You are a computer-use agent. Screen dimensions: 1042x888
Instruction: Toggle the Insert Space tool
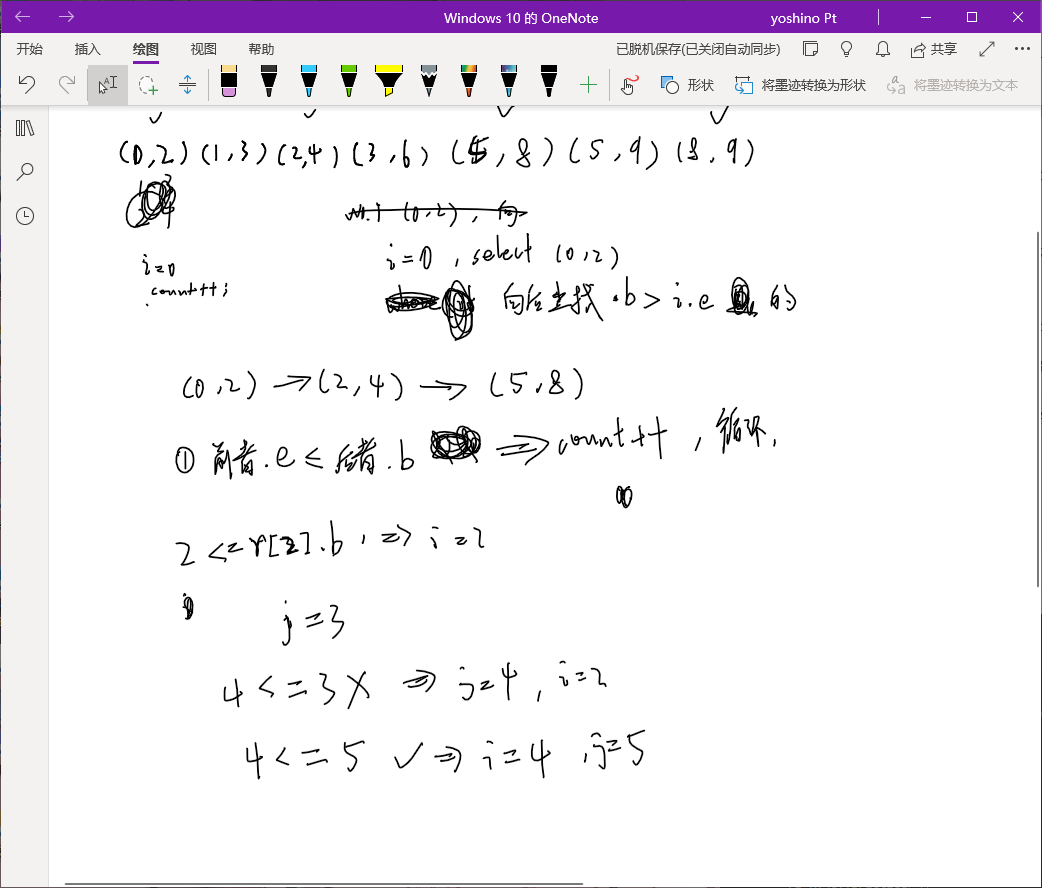pyautogui.click(x=187, y=84)
